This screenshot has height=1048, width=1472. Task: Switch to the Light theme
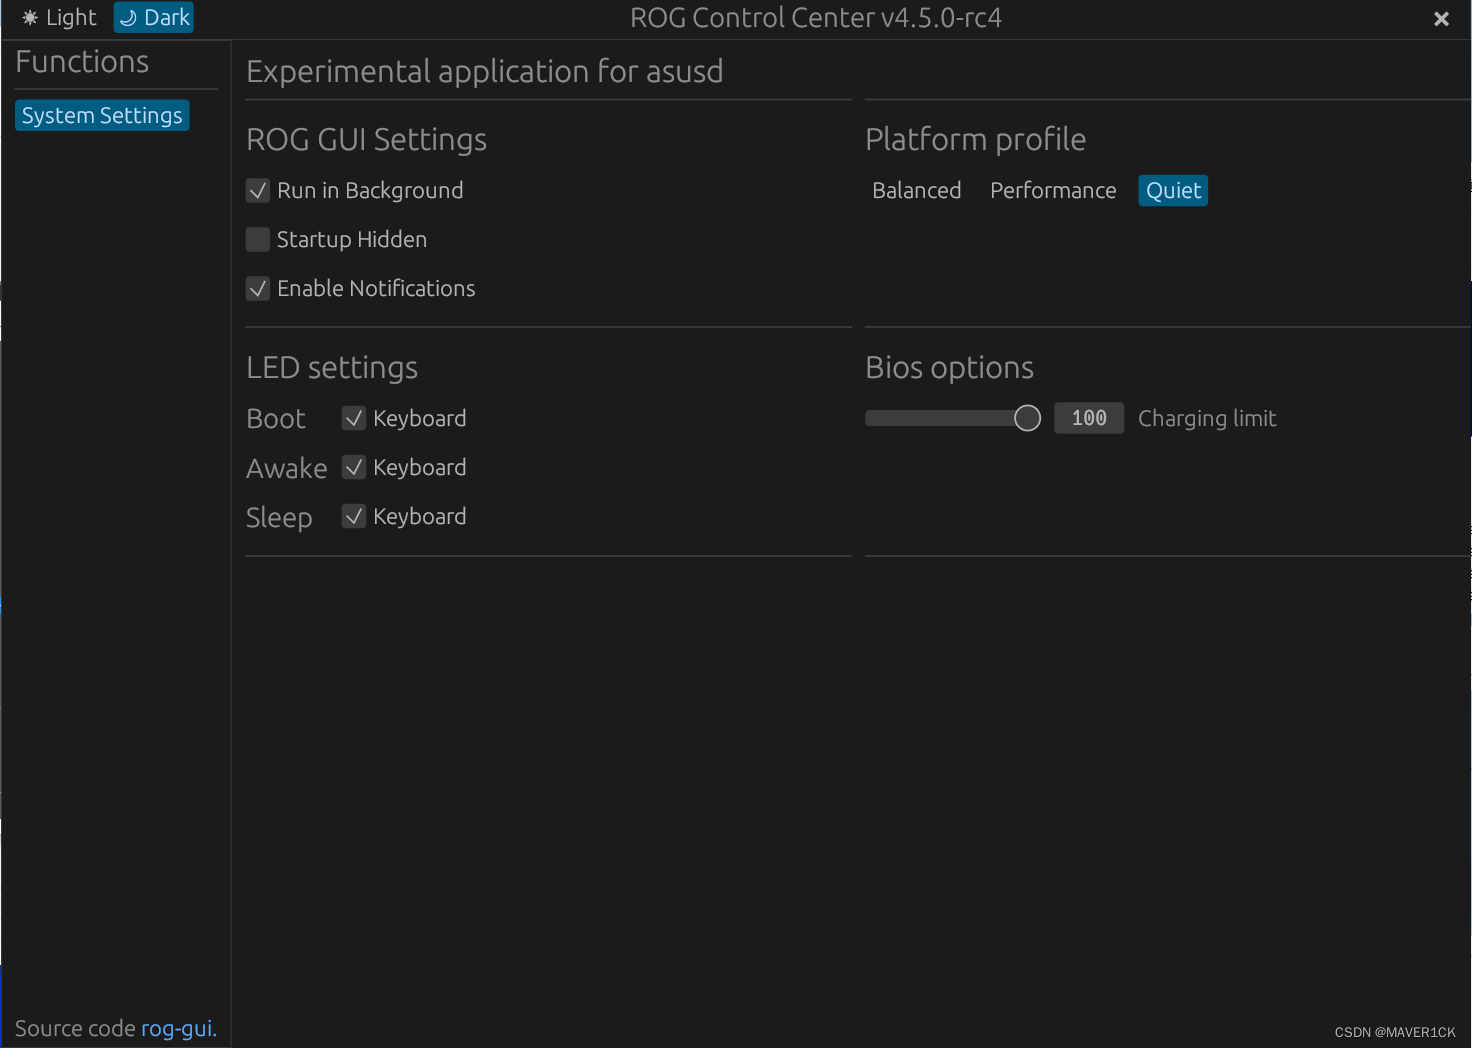[59, 18]
